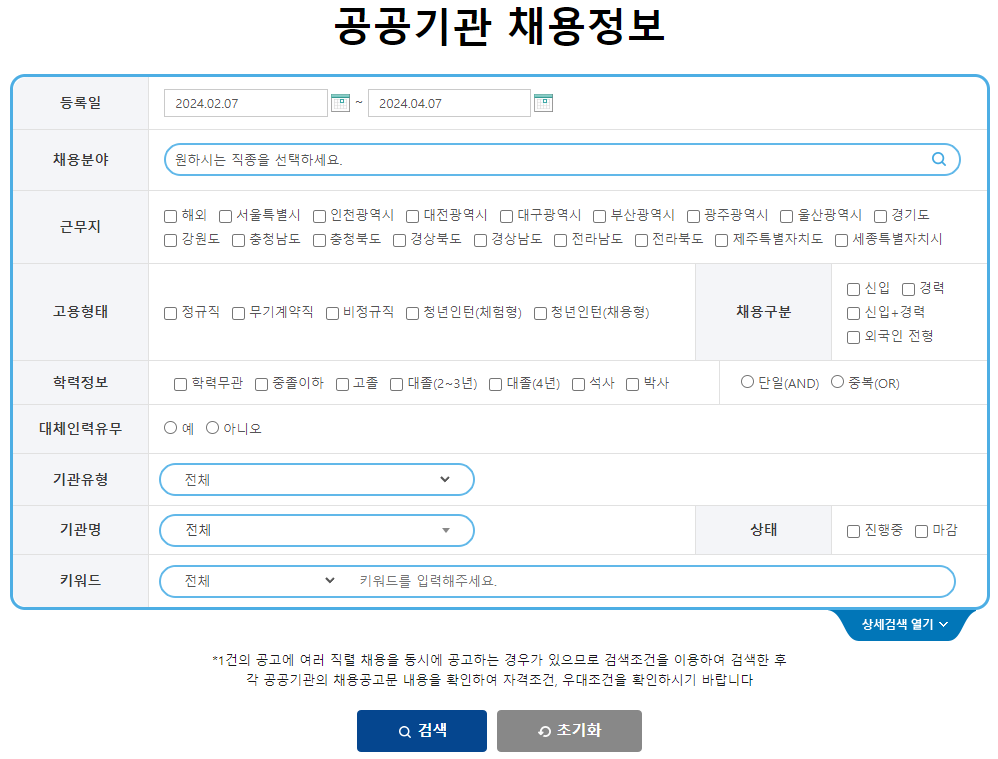
Task: Select the 예 radio for 대체인력유무
Action: (170, 427)
